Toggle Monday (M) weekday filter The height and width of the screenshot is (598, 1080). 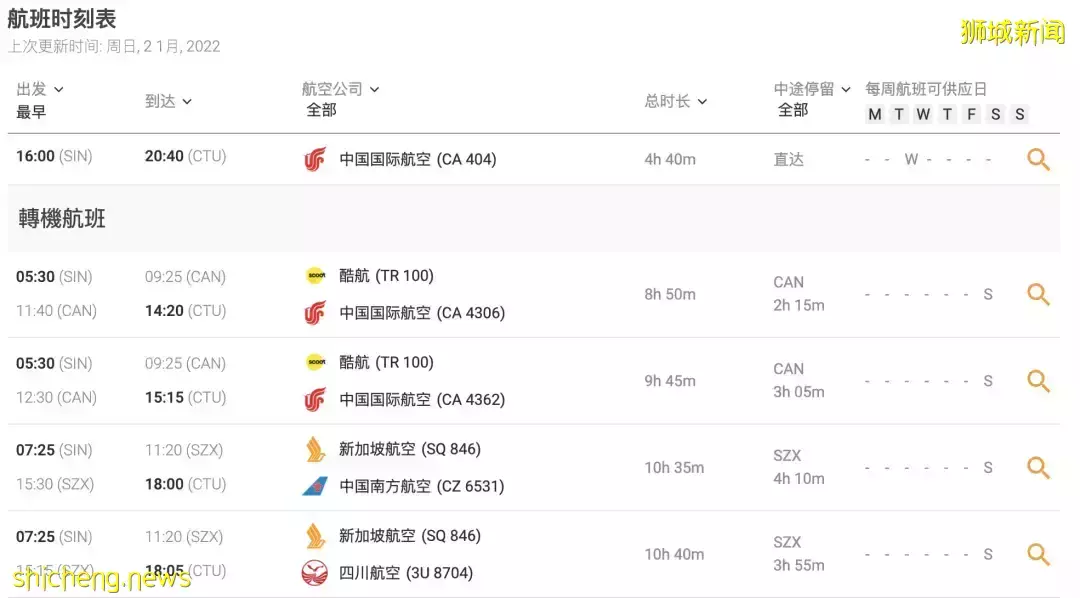pyautogui.click(x=875, y=114)
